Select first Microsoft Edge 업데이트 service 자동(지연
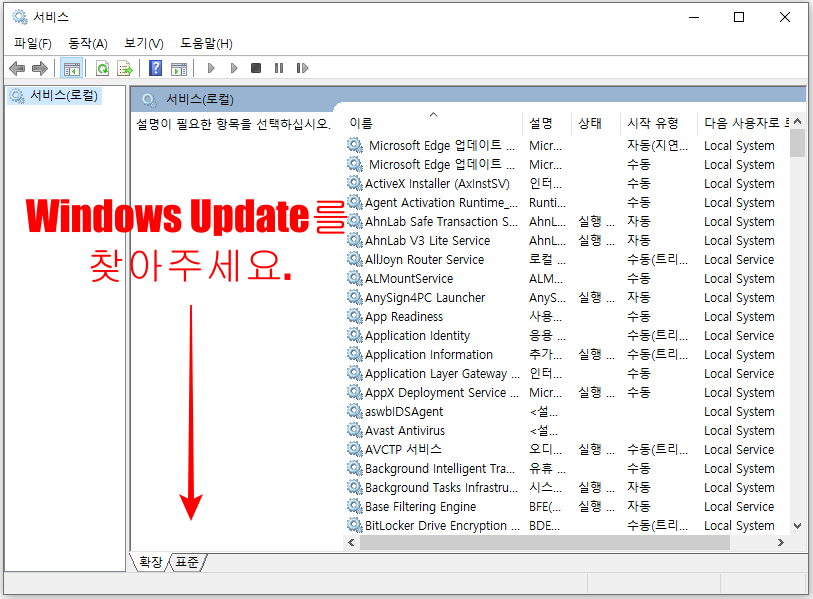 (566, 145)
